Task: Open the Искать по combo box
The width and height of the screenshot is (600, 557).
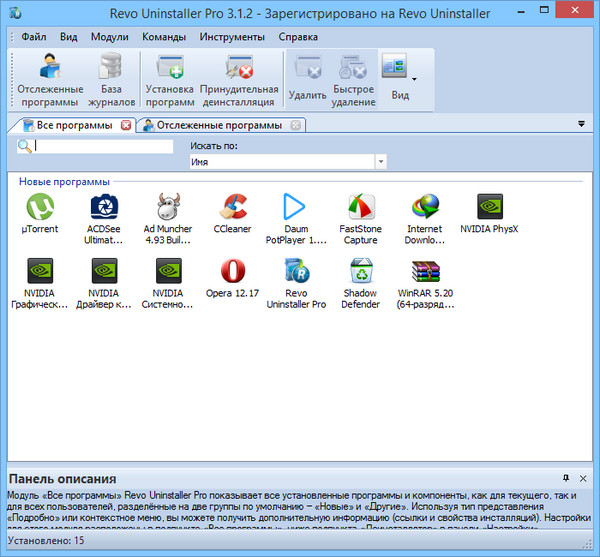Action: coord(288,161)
